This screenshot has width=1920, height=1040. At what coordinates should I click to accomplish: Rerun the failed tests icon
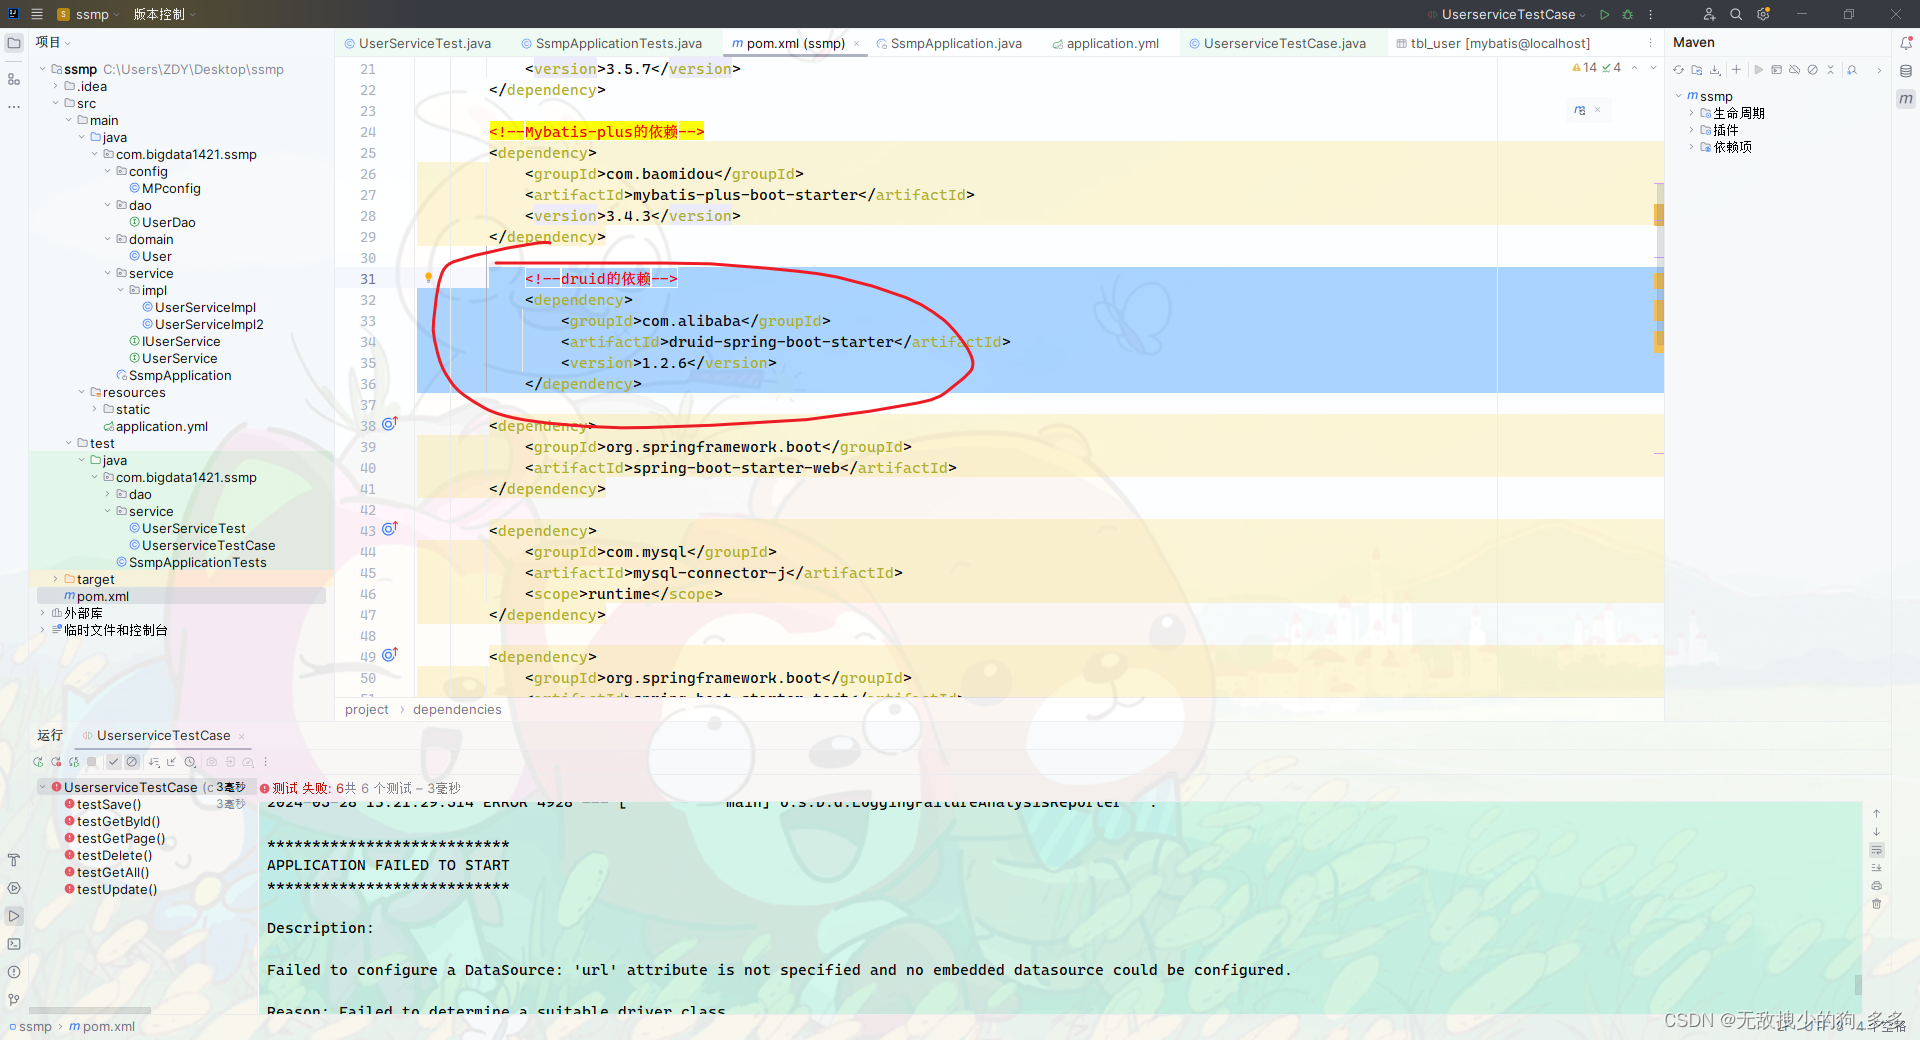point(57,762)
